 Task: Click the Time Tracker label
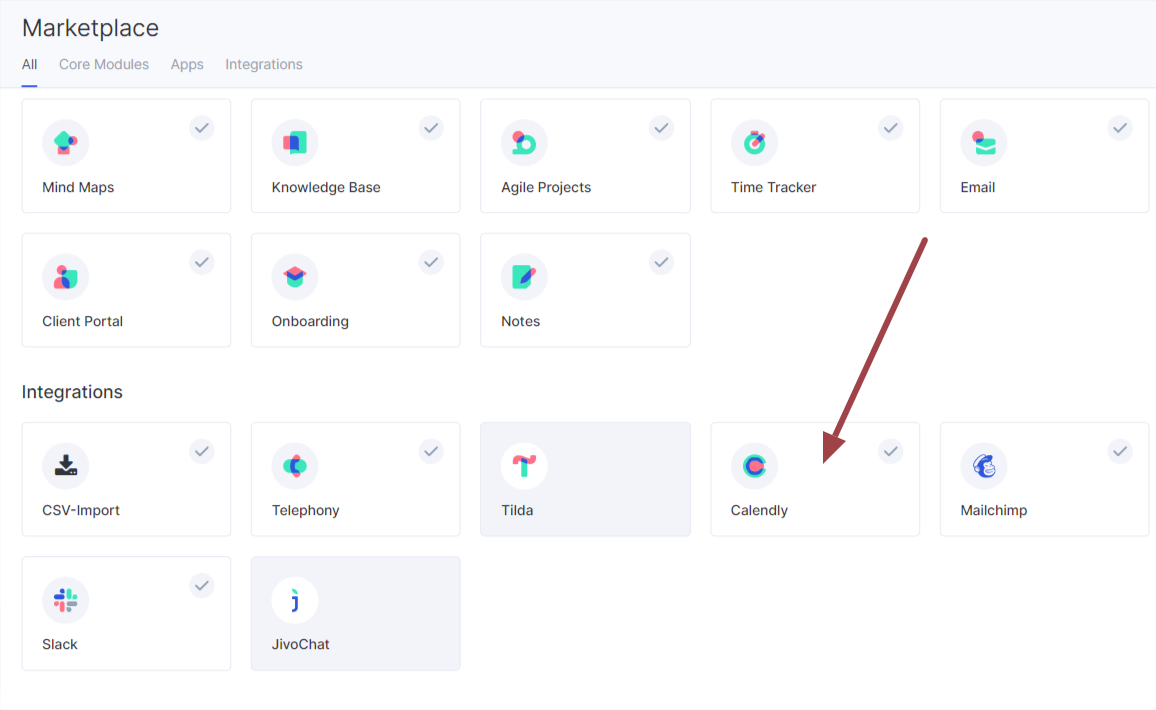click(773, 187)
